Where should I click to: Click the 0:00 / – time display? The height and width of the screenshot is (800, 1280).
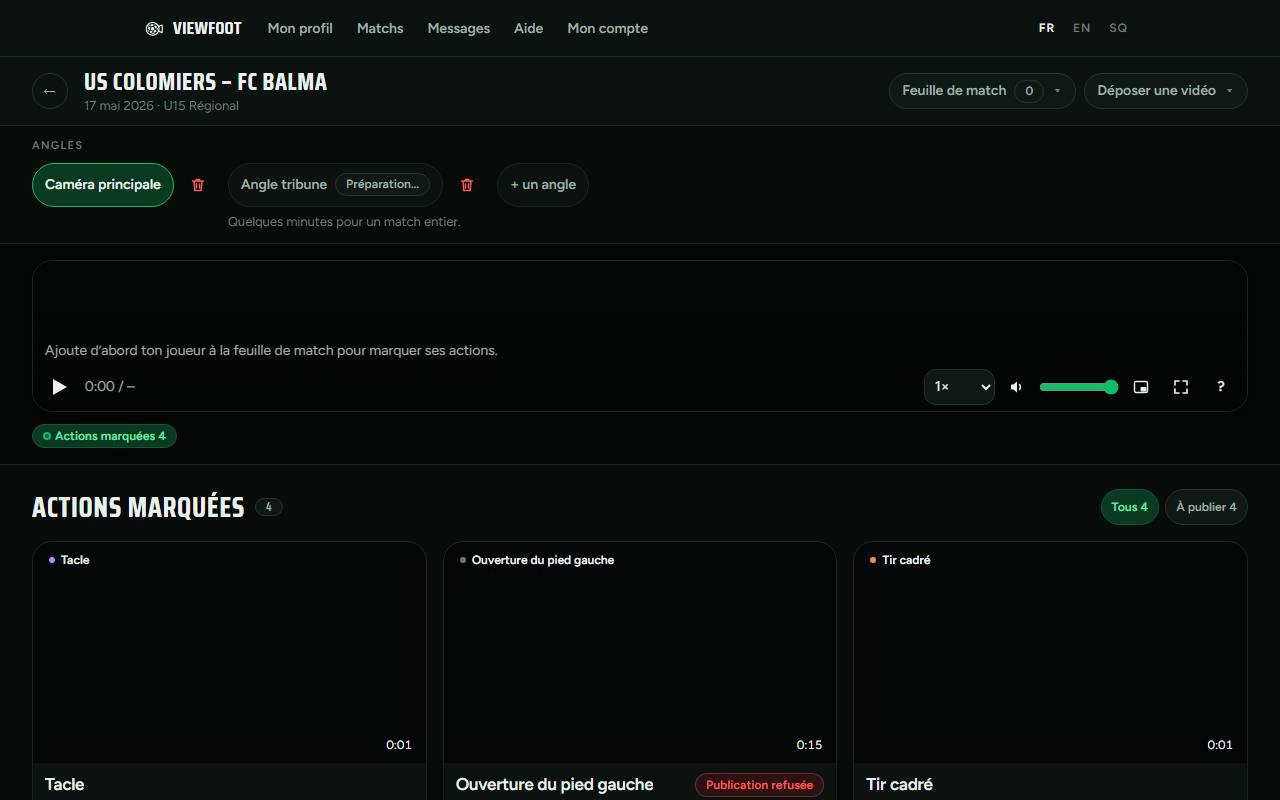tap(110, 387)
